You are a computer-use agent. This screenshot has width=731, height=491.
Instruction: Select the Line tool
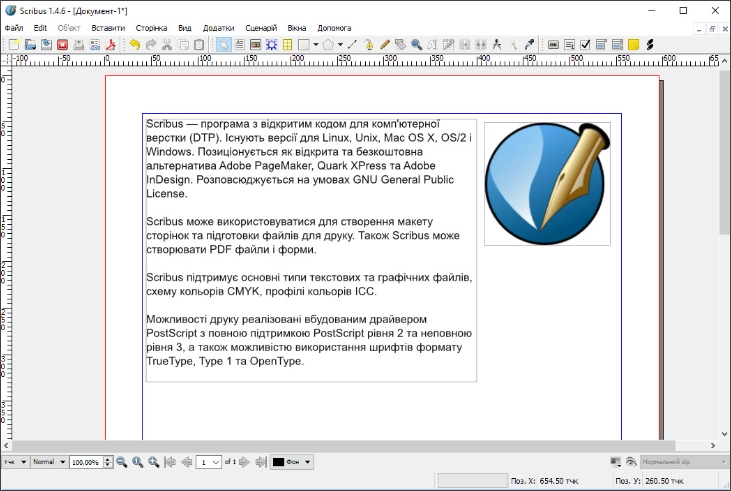pyautogui.click(x=352, y=45)
